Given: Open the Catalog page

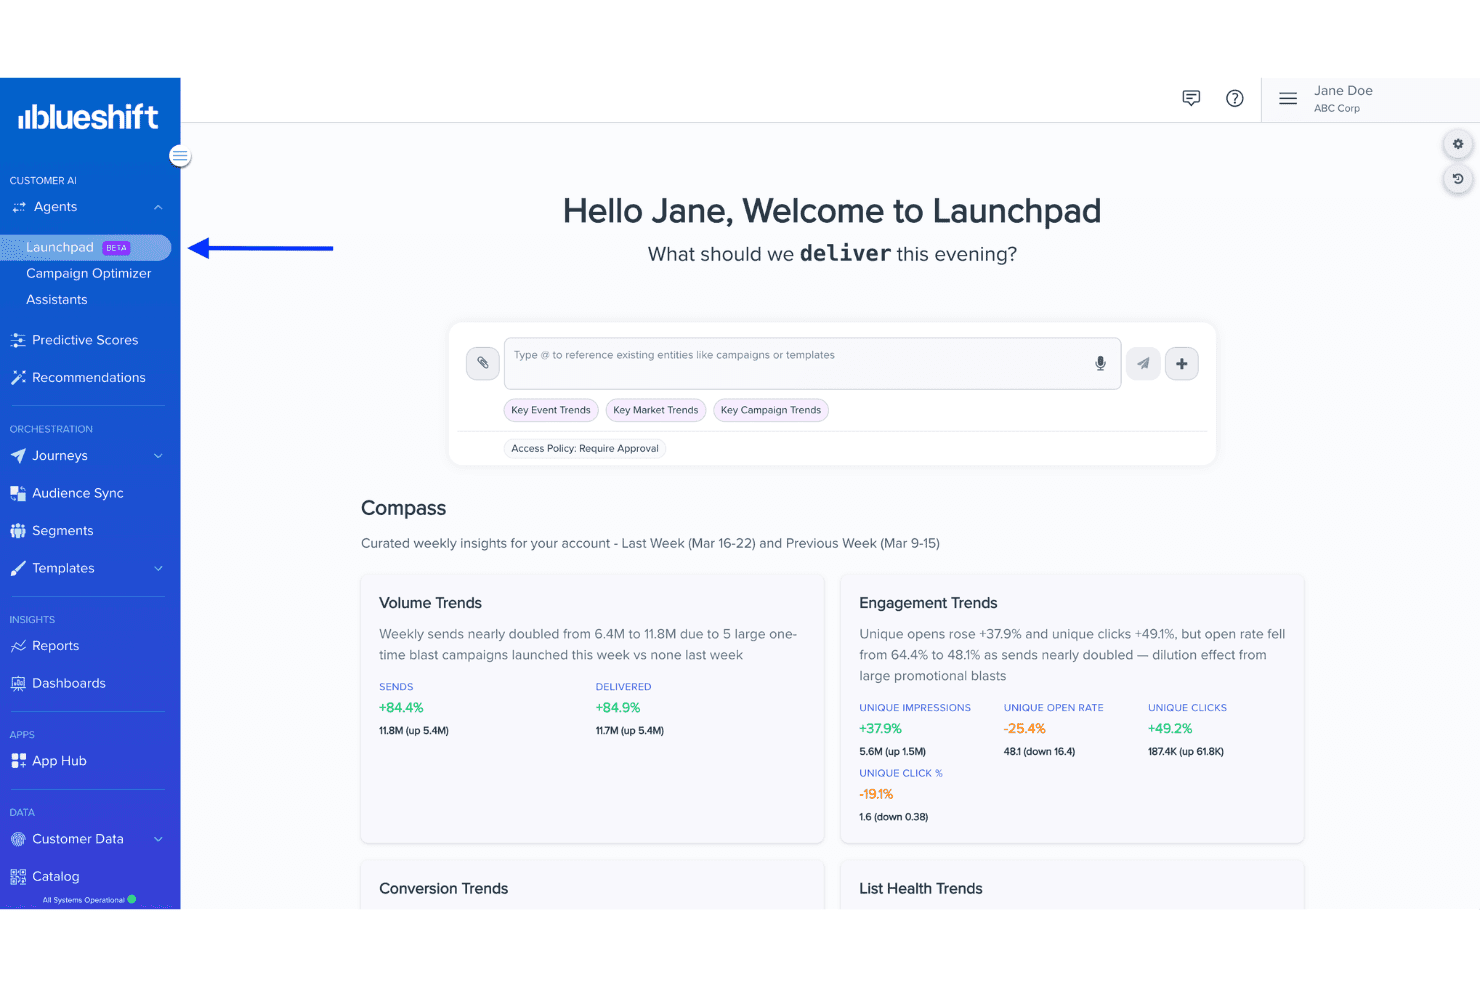Looking at the screenshot, I should click(55, 876).
